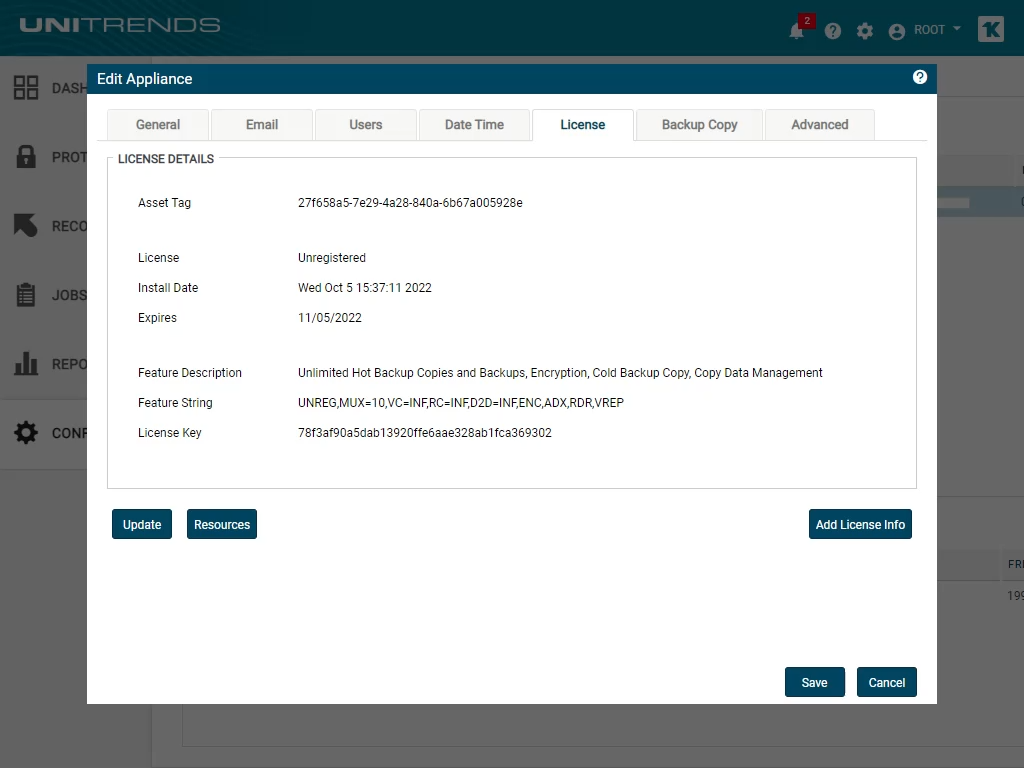Viewport: 1024px width, 768px height.
Task: Click the Add License Info button
Action: pyautogui.click(x=860, y=524)
